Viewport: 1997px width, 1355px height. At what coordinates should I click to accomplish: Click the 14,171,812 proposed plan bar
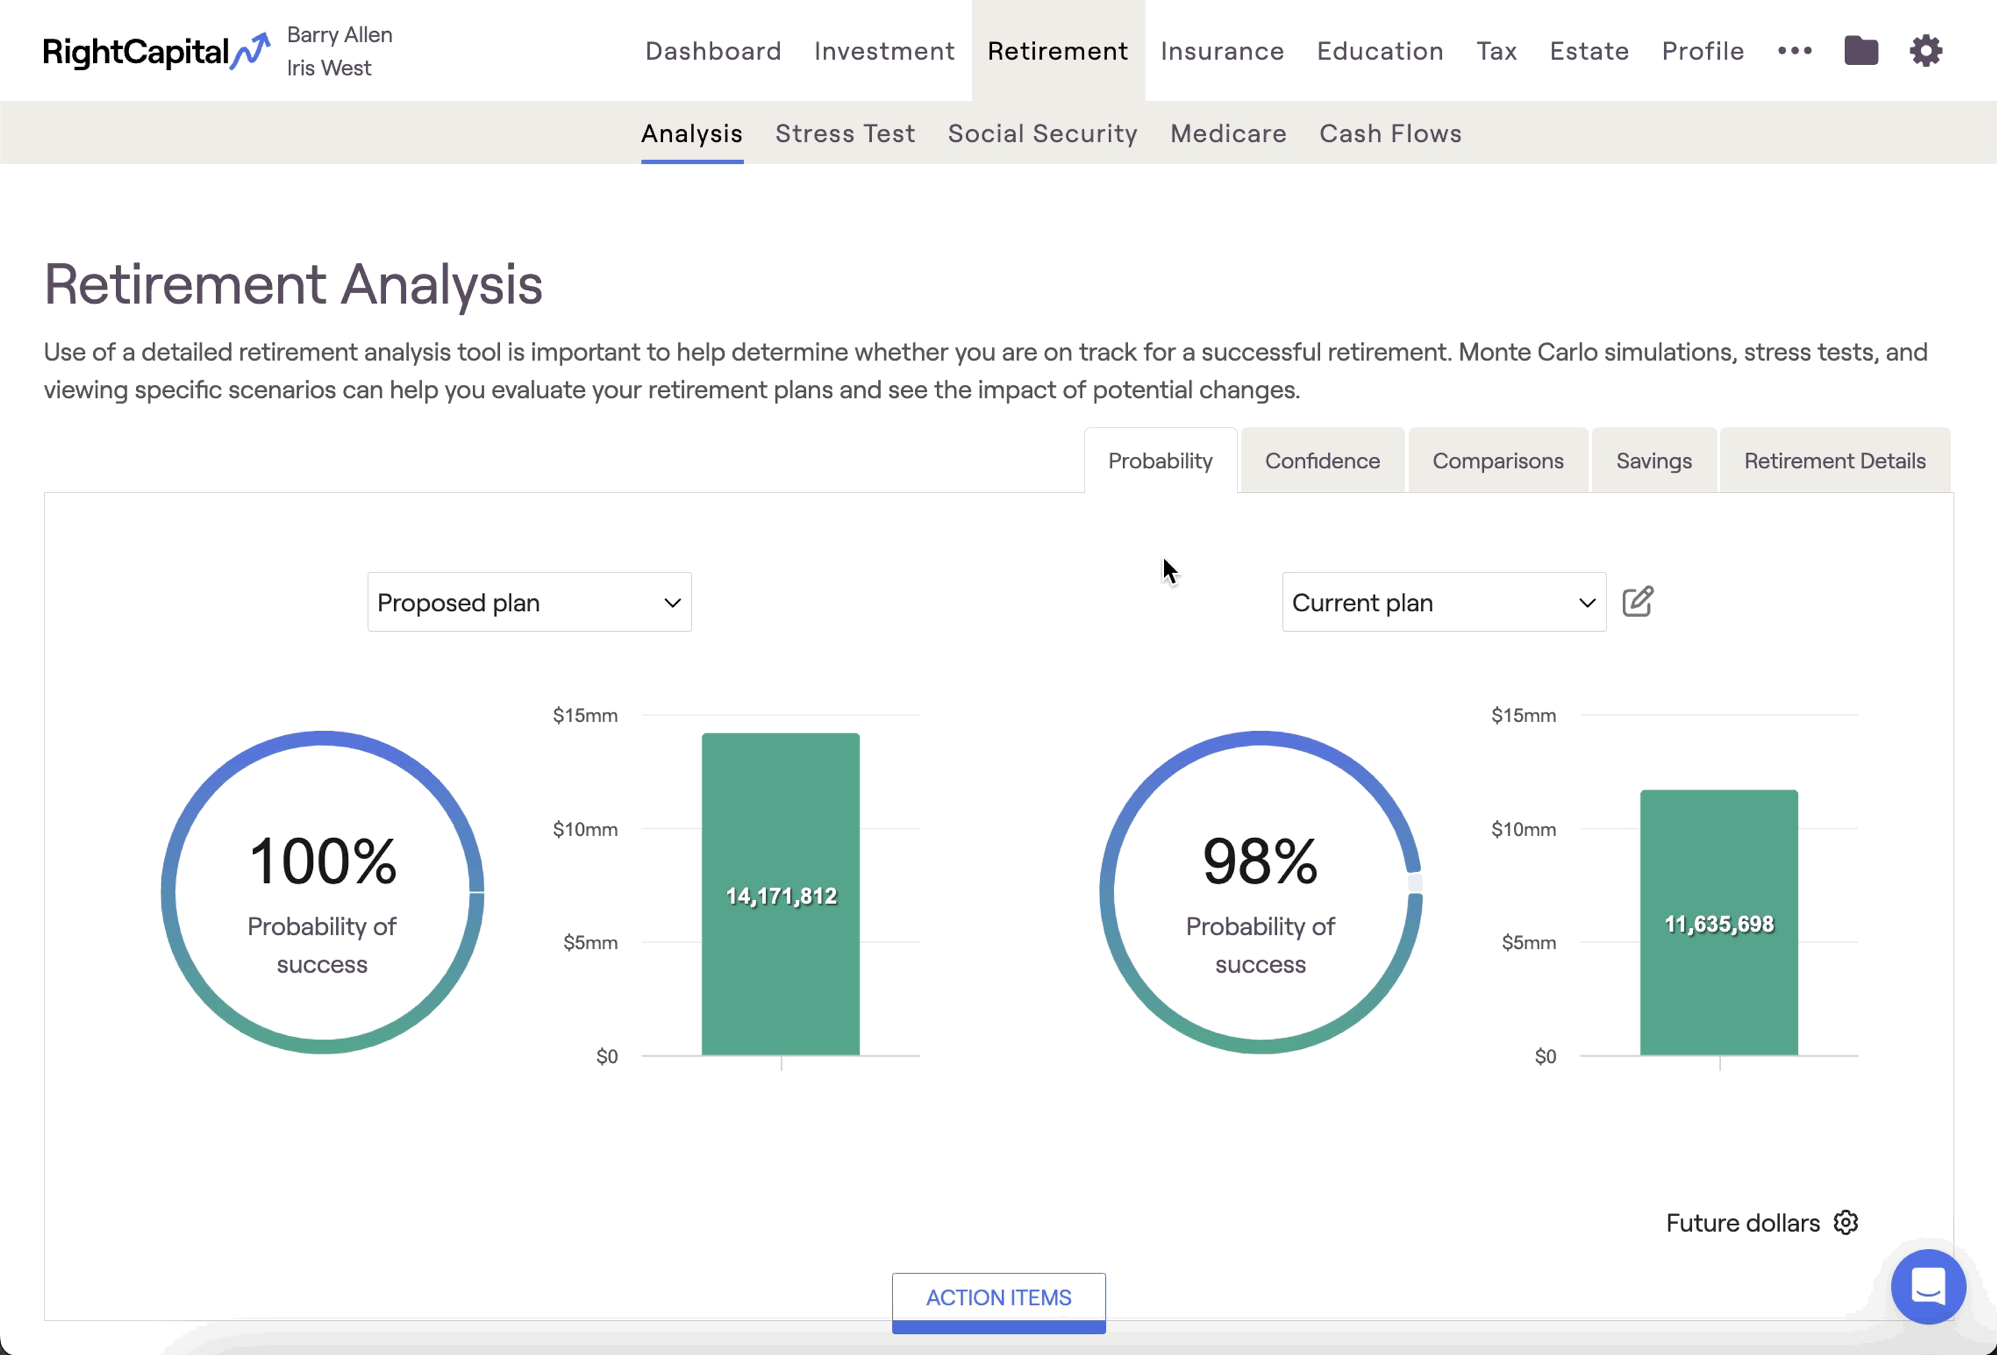click(x=780, y=894)
